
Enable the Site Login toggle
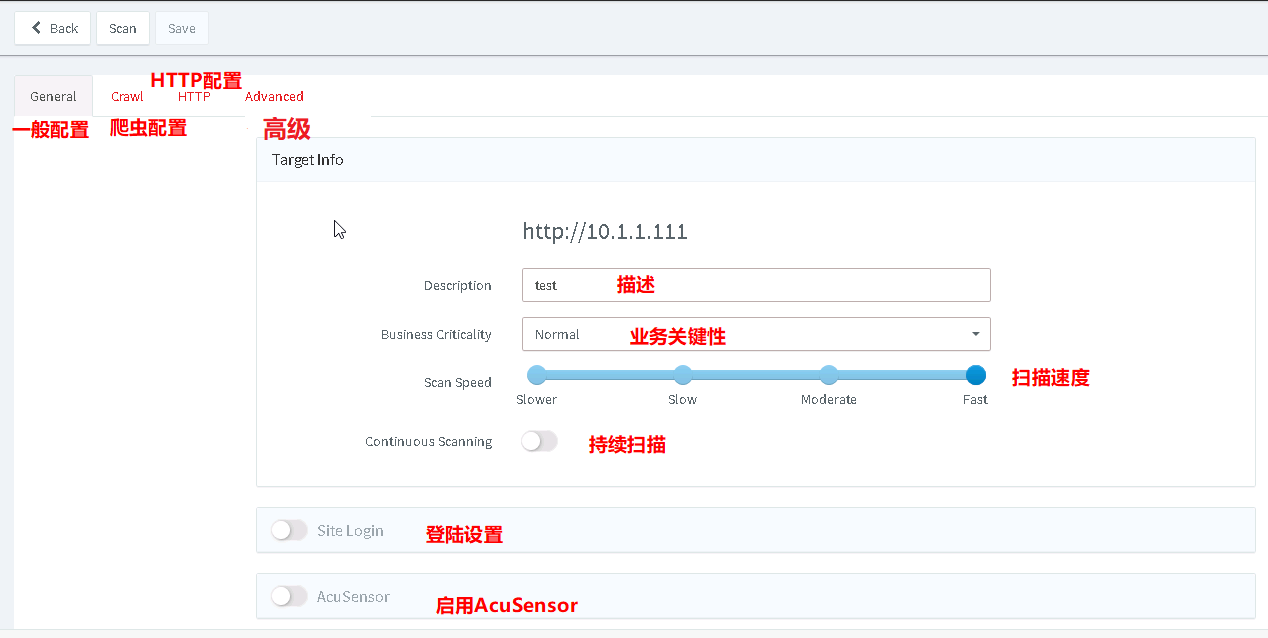tap(289, 530)
